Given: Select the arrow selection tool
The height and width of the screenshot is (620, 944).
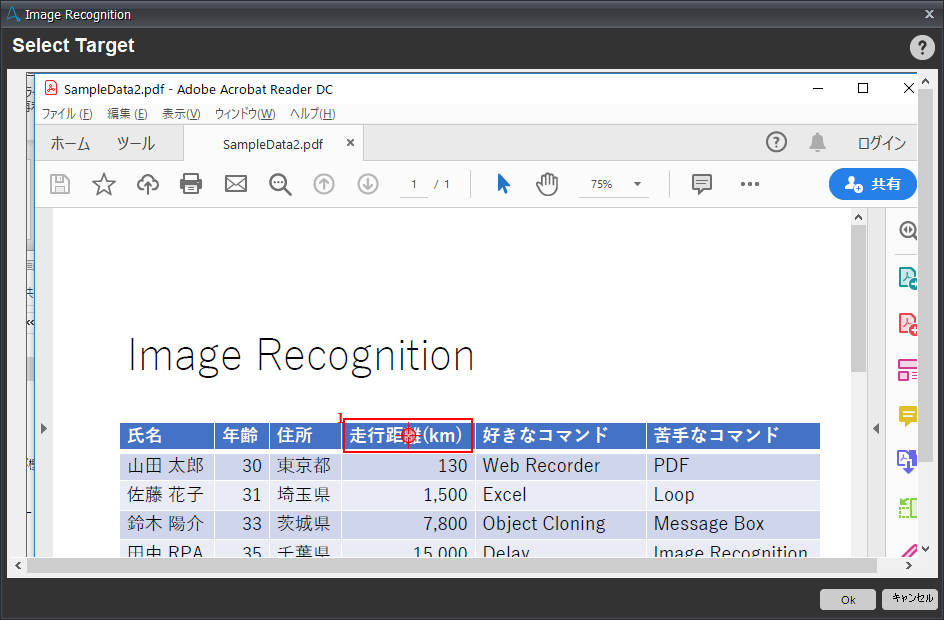Looking at the screenshot, I should pos(503,184).
